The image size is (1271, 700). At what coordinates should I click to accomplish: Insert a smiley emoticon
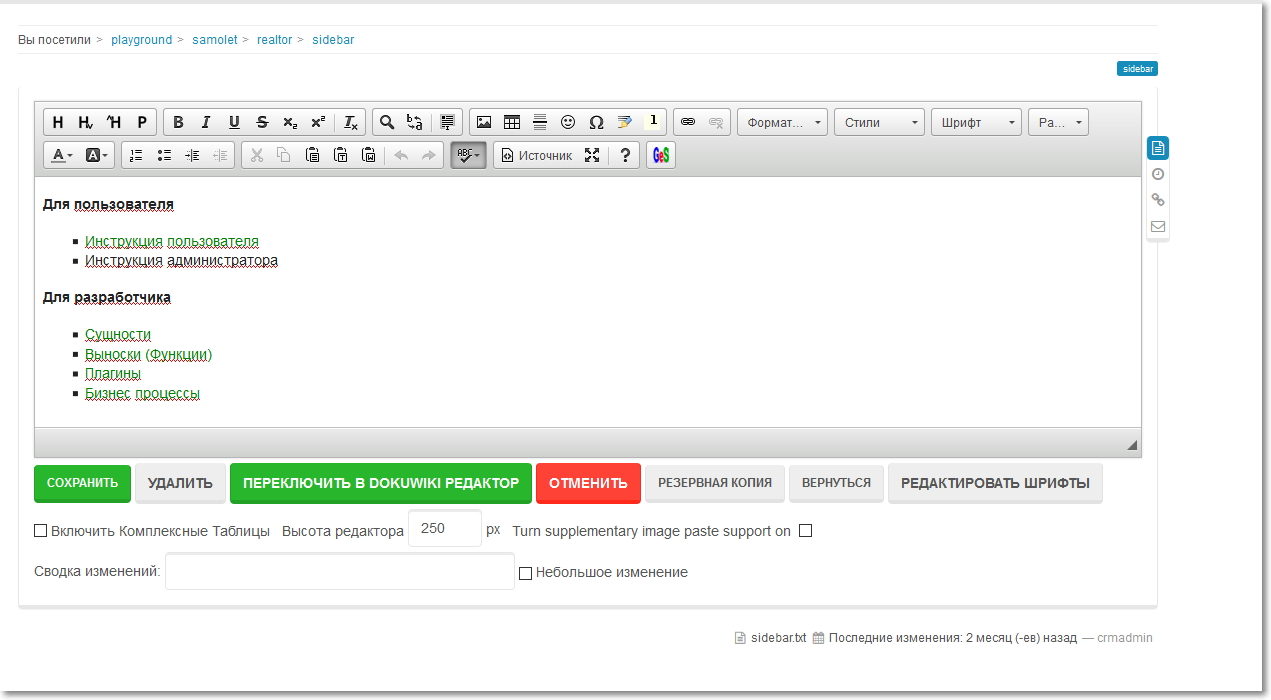coord(568,122)
